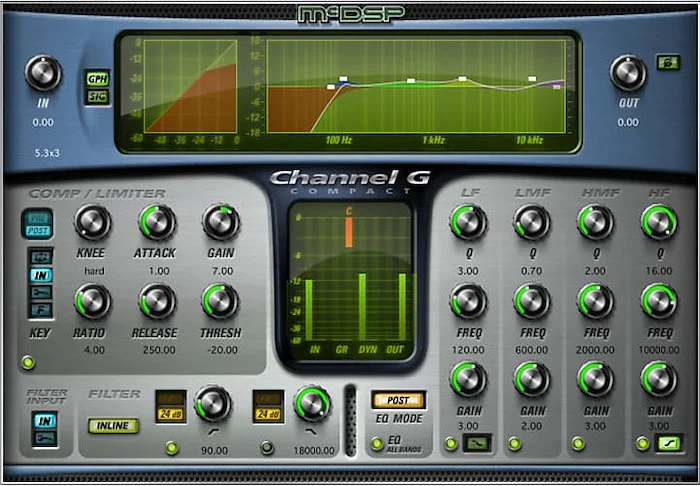Click the IN level value 0.00
The height and width of the screenshot is (486, 700).
point(43,122)
